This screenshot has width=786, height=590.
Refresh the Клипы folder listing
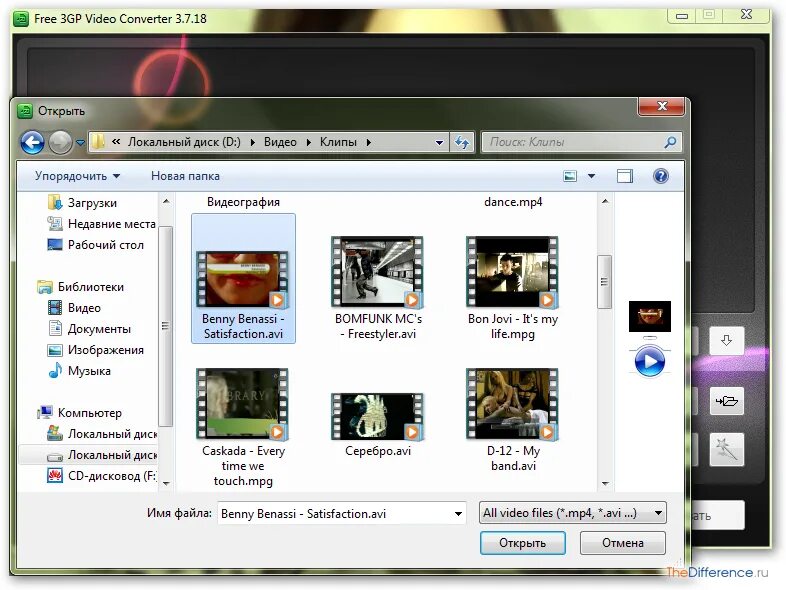[x=462, y=143]
